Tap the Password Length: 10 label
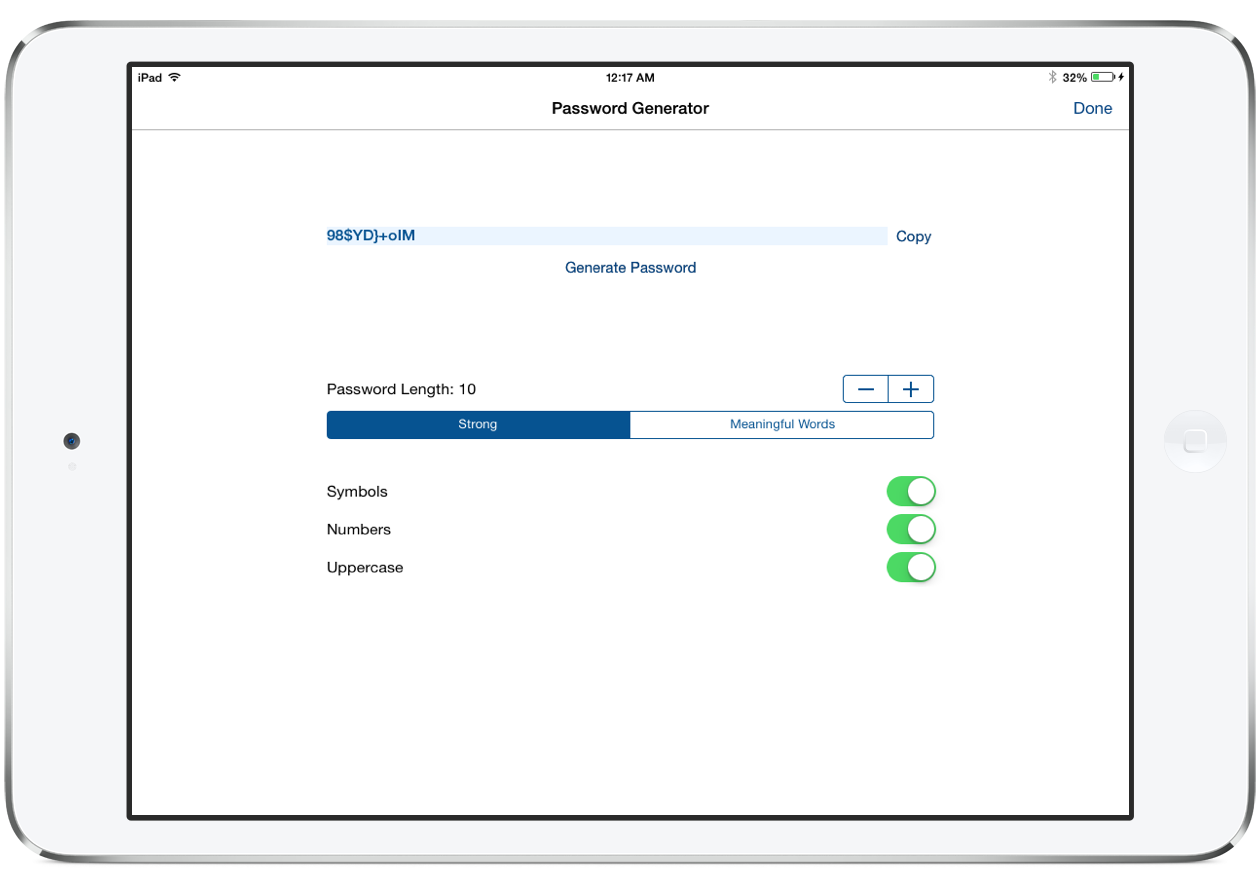 pyautogui.click(x=401, y=389)
